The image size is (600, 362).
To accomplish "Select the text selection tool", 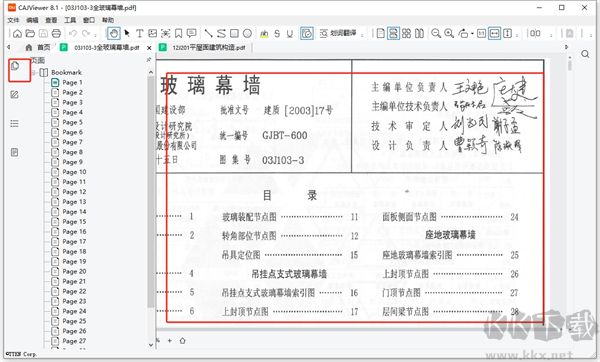I will [140, 34].
